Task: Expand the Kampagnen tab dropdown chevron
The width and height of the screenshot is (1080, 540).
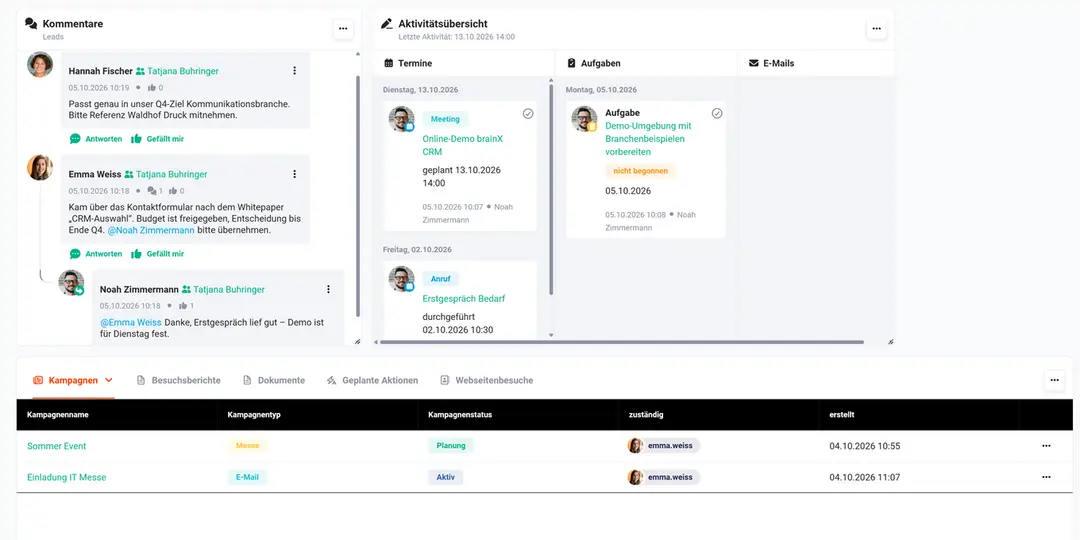Action: (x=108, y=380)
